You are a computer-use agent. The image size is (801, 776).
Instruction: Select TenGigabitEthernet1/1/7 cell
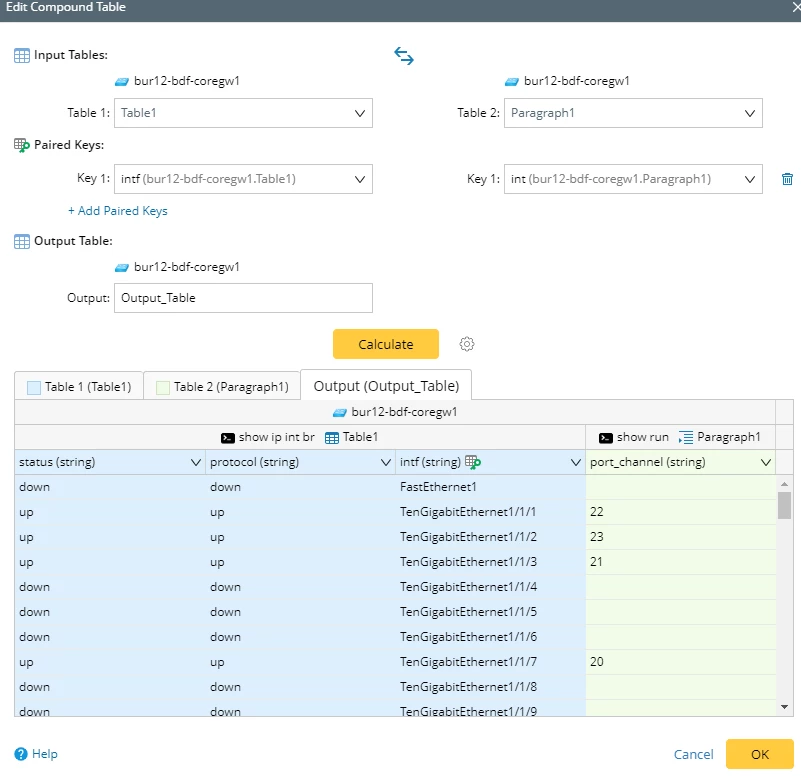click(490, 663)
